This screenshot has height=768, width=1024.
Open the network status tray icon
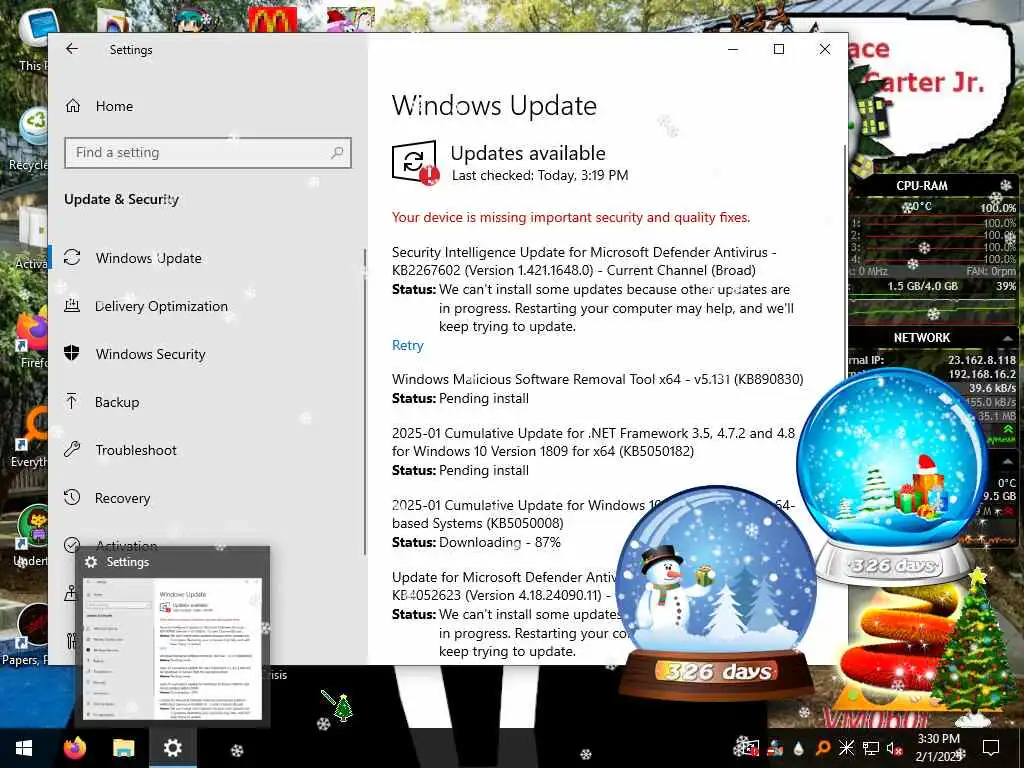(x=870, y=748)
